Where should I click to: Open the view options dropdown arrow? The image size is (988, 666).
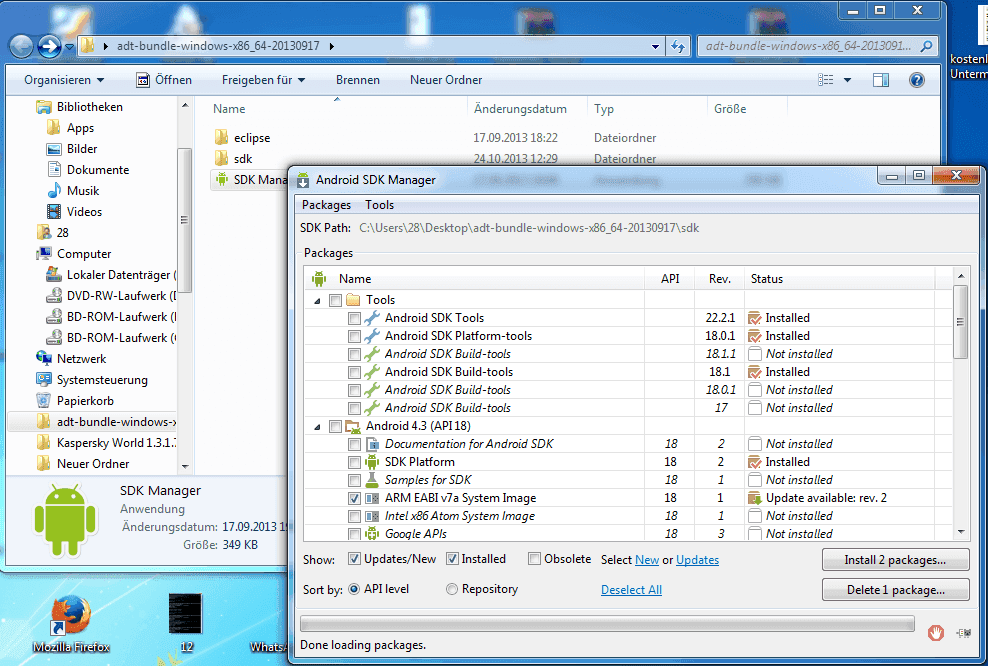pos(847,80)
